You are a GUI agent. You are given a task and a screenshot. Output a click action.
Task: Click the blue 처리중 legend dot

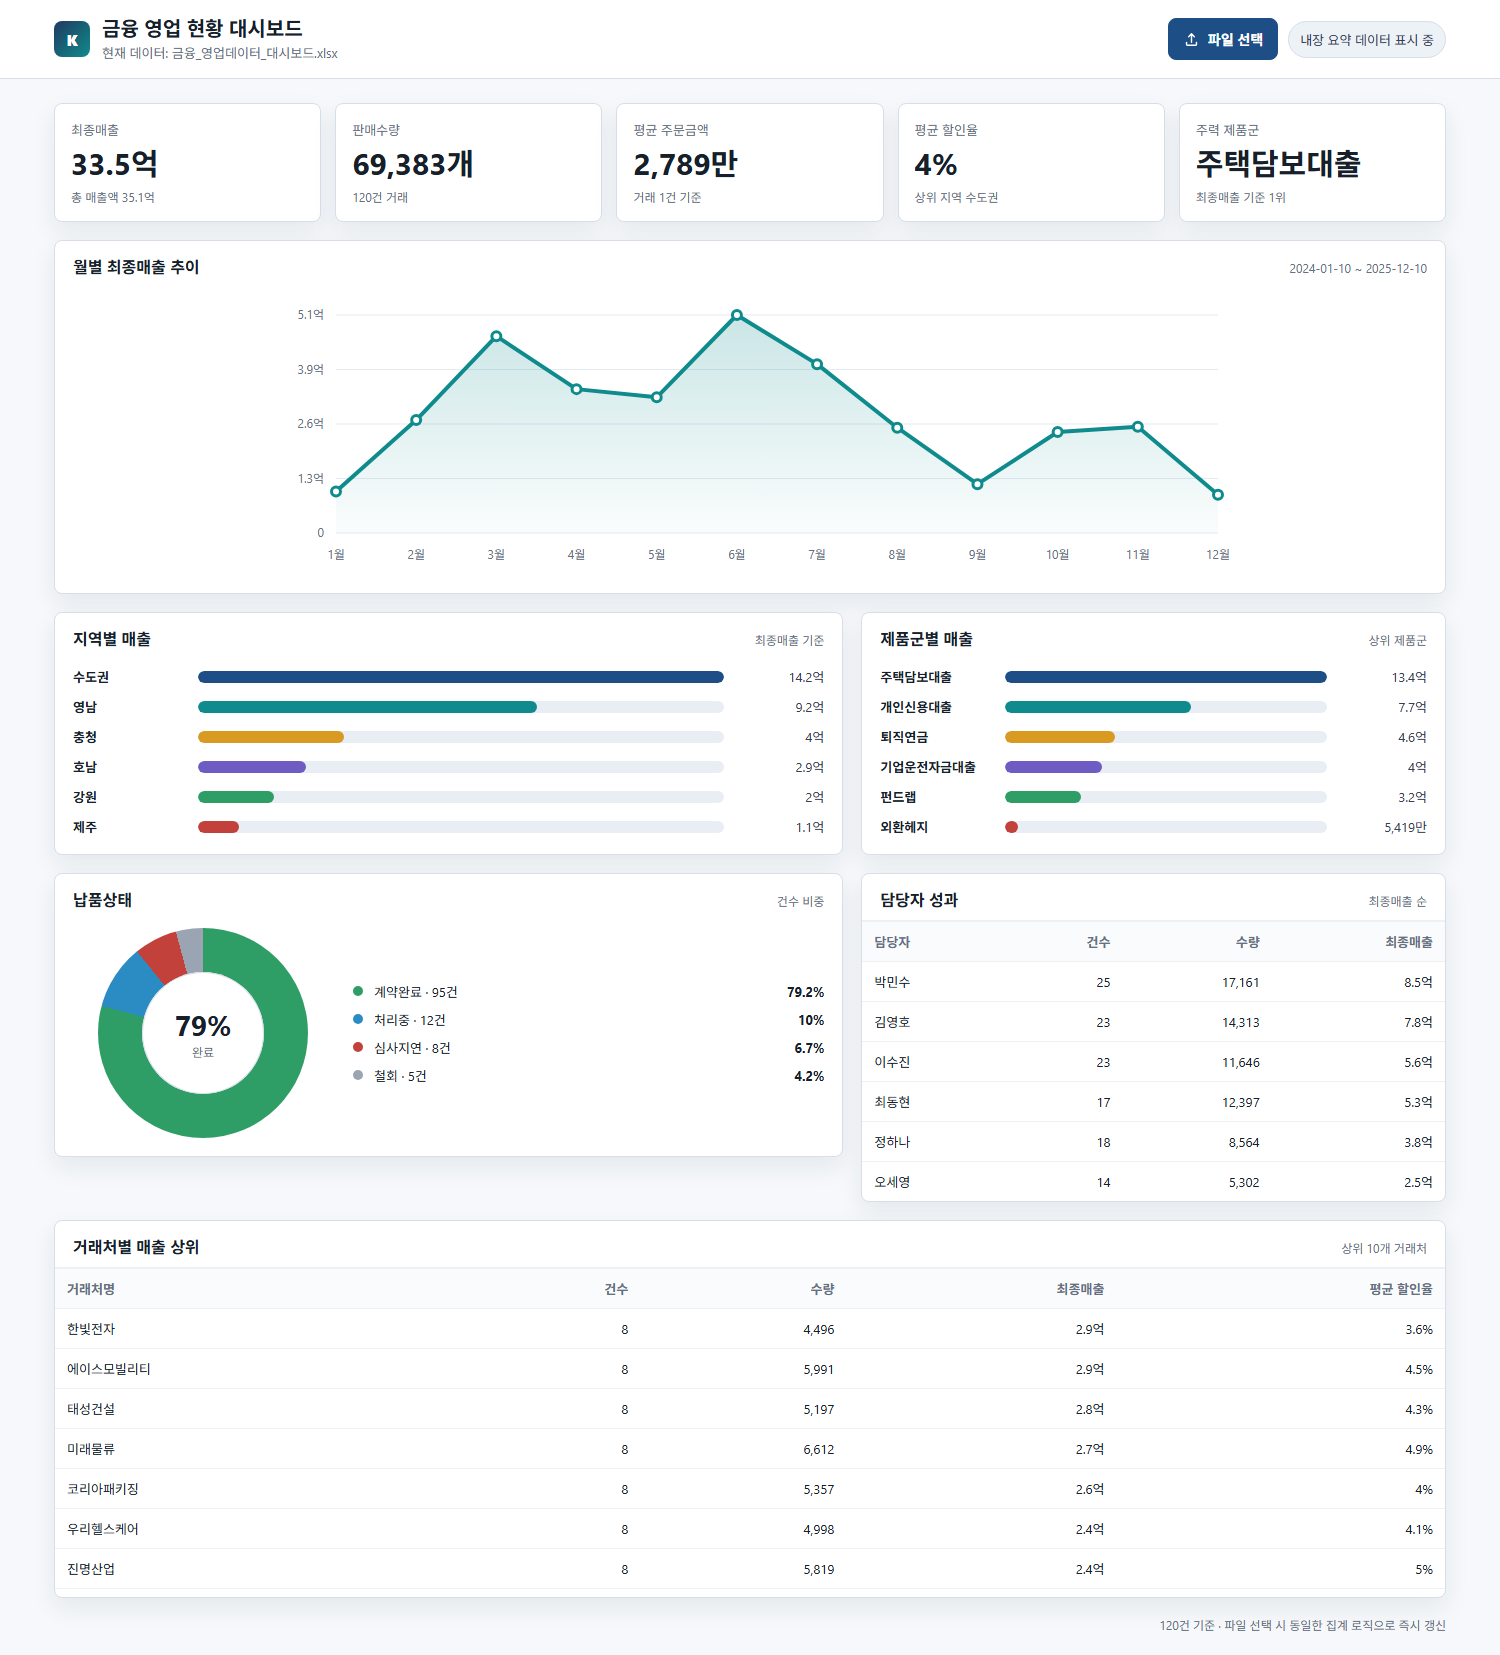pyautogui.click(x=358, y=1019)
